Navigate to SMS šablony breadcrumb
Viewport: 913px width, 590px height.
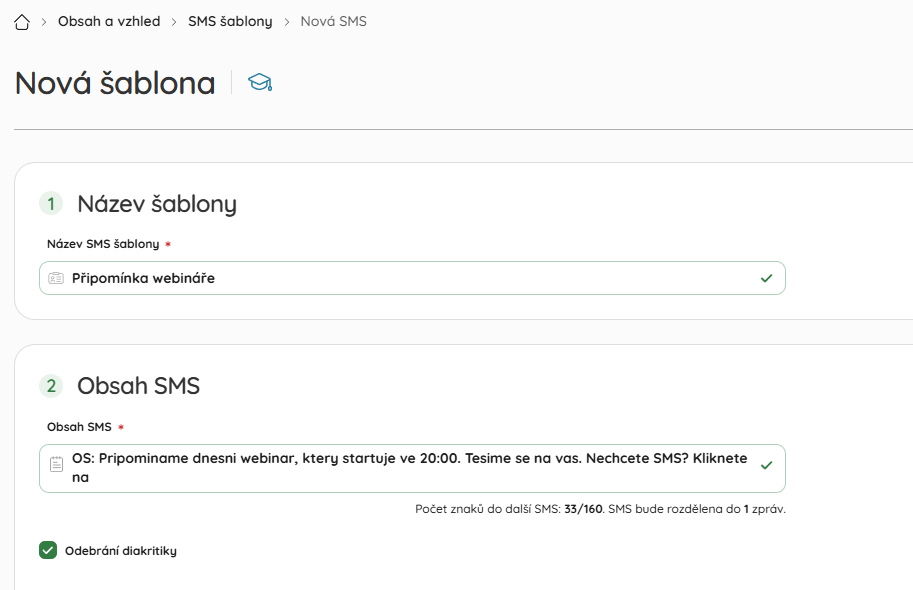[x=230, y=22]
